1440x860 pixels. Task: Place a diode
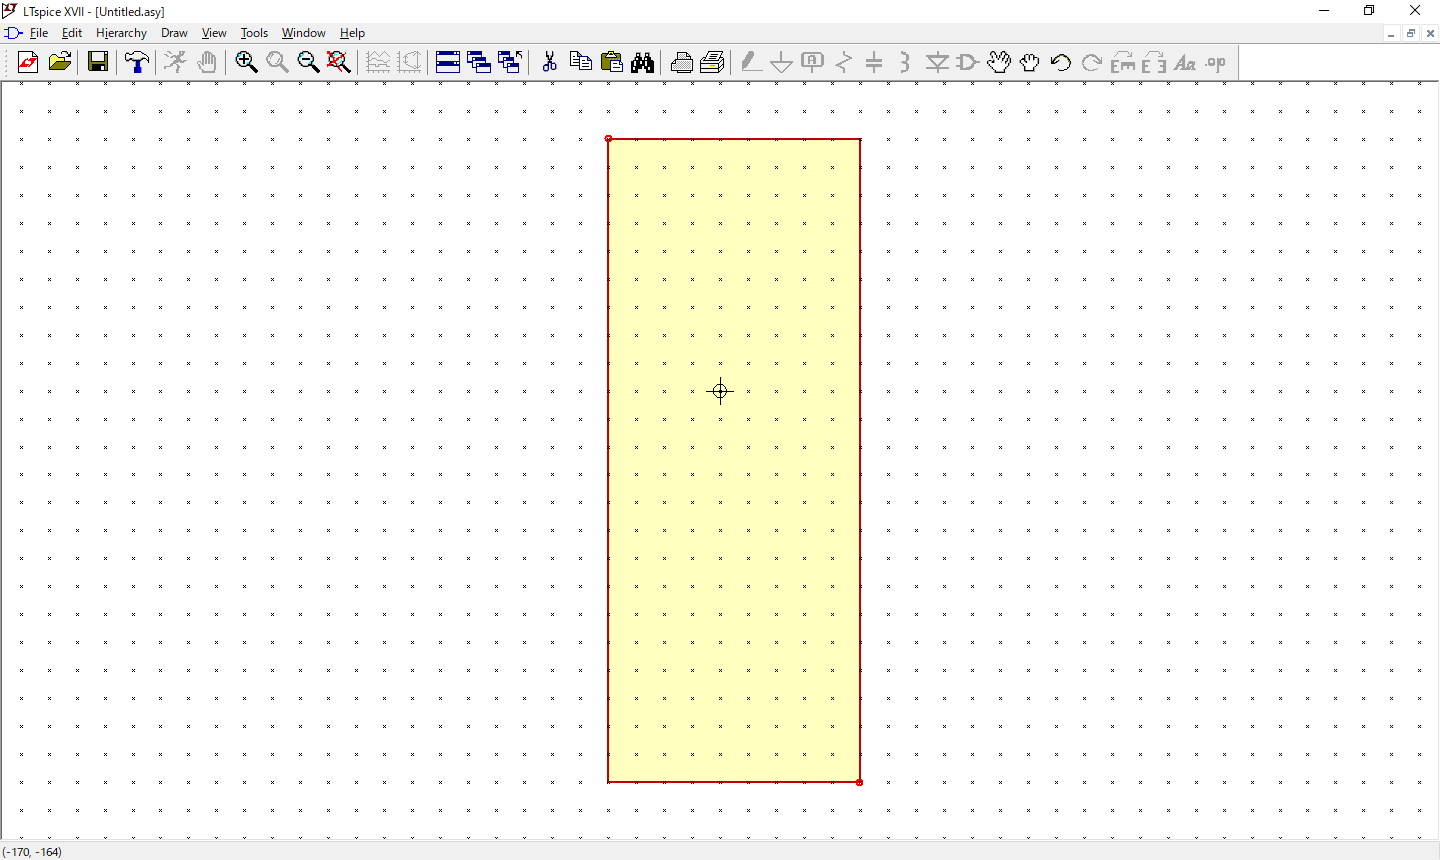pyautogui.click(x=936, y=62)
